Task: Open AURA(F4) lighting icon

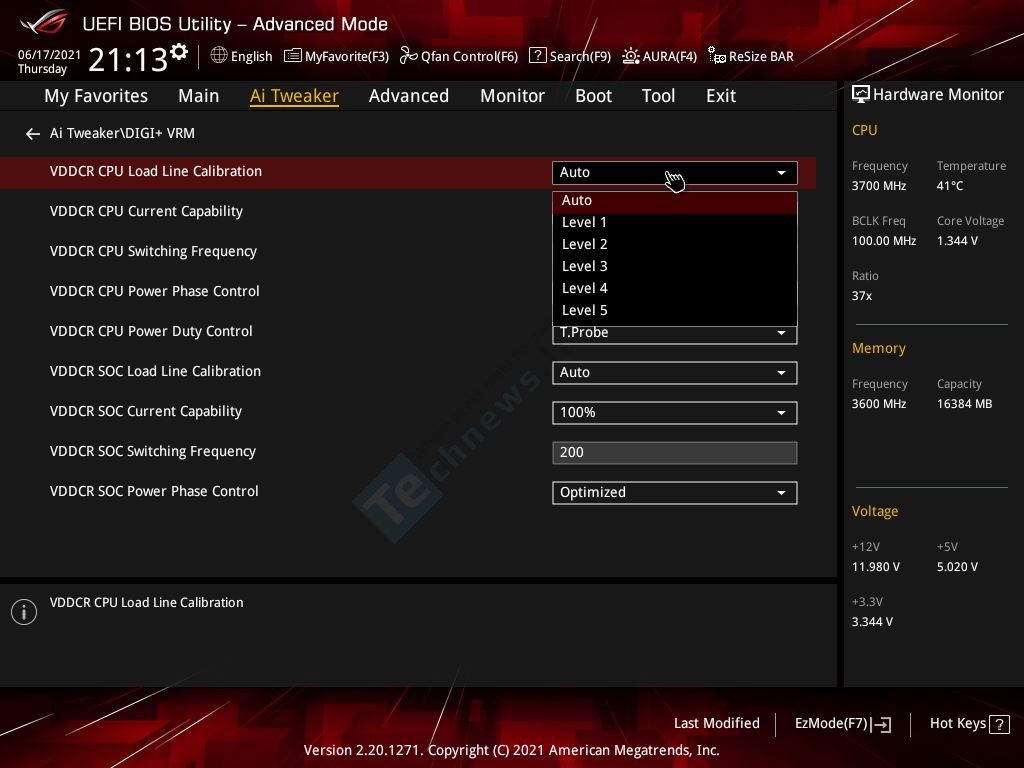Action: (x=630, y=56)
